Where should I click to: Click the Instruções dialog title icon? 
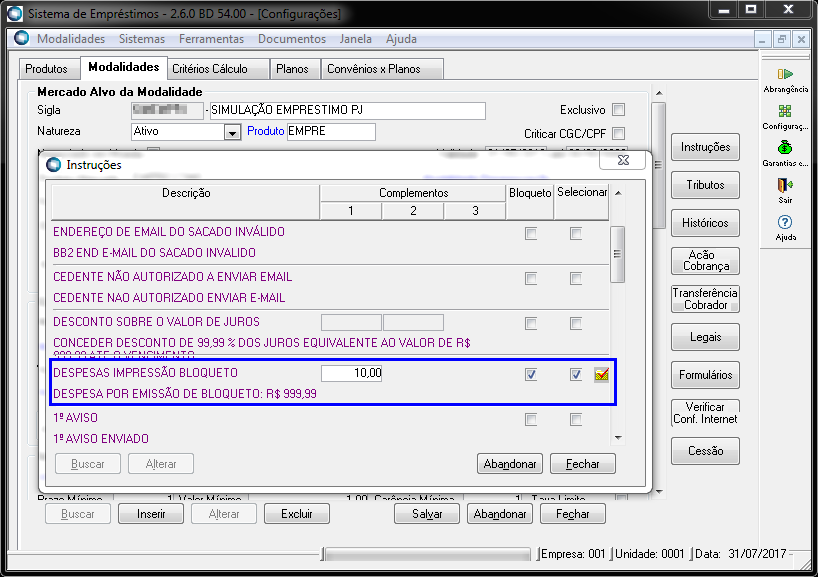click(53, 165)
